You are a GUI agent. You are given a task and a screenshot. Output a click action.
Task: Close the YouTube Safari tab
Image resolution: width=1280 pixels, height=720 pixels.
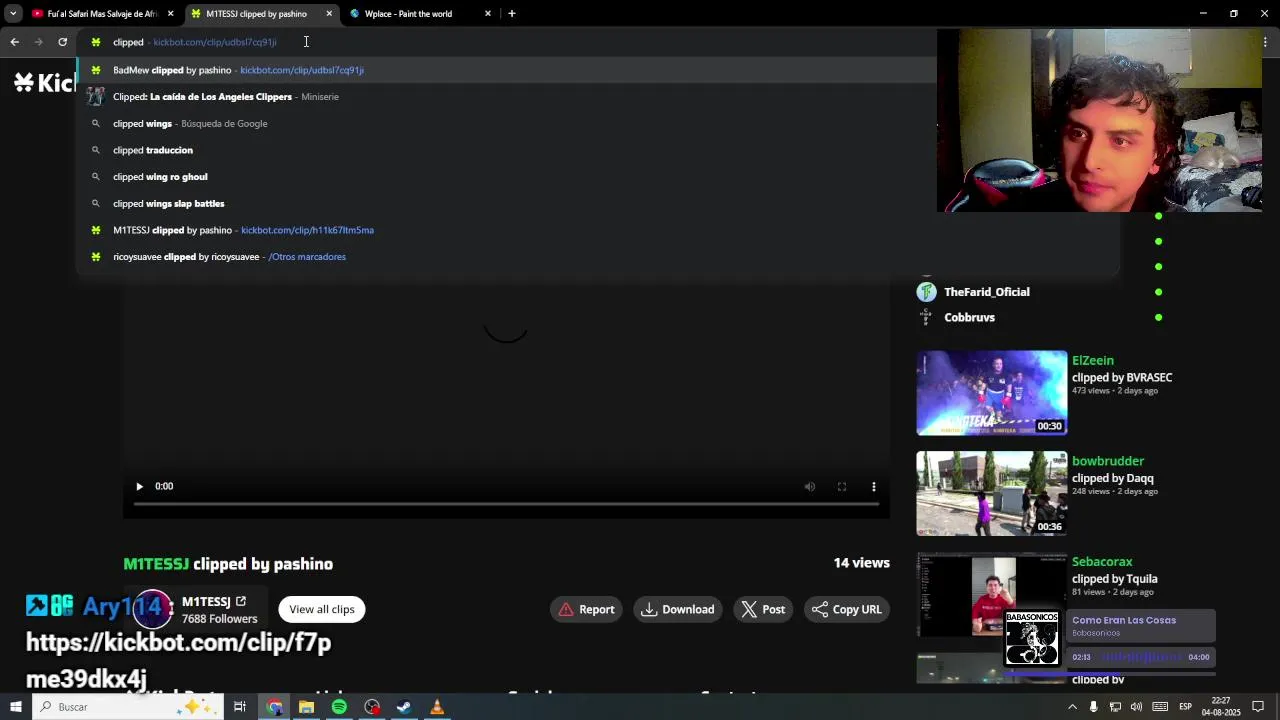171,14
